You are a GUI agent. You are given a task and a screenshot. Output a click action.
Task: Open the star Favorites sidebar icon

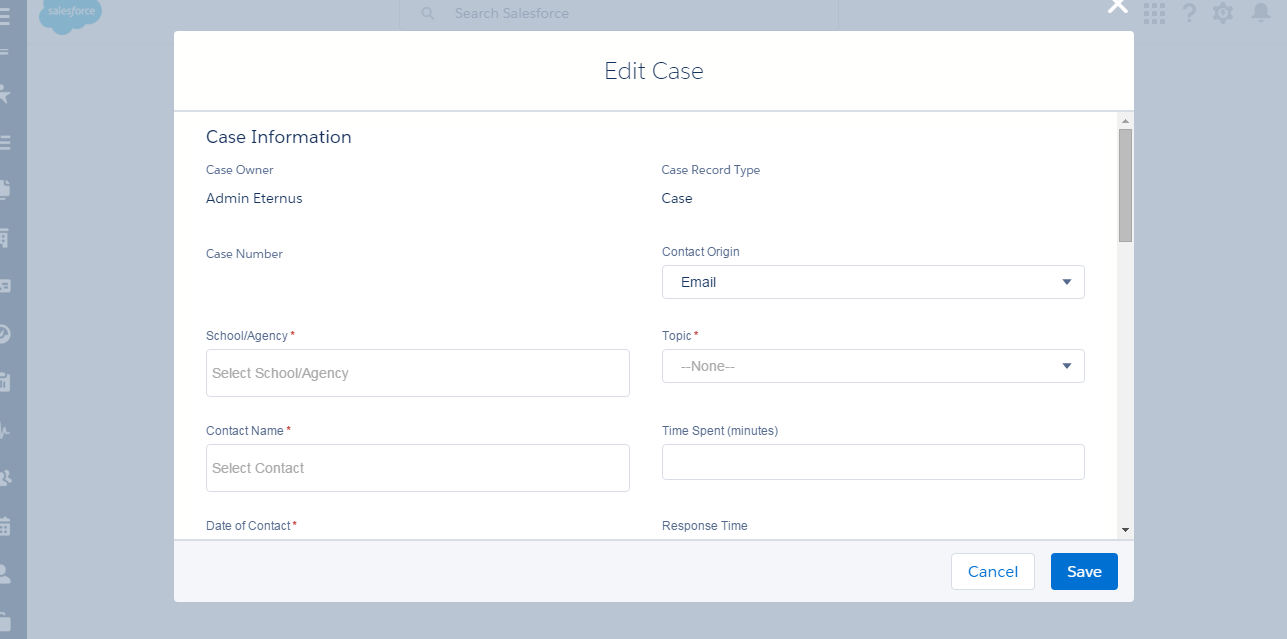pos(5,94)
